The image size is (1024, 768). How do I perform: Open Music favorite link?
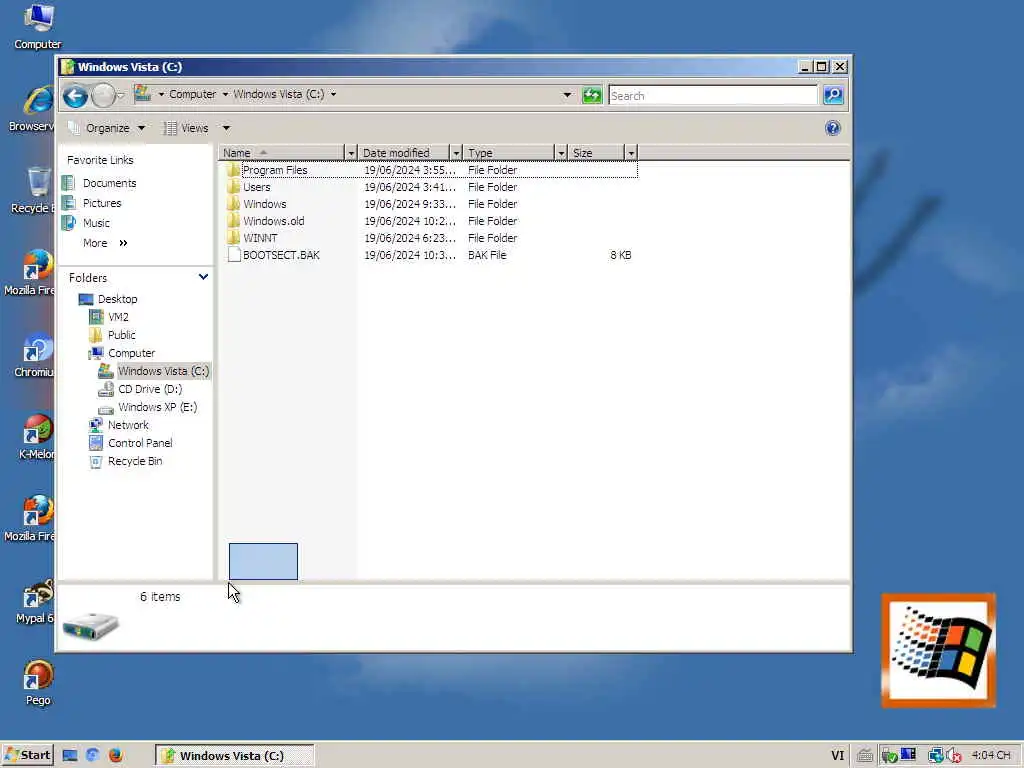(x=96, y=223)
